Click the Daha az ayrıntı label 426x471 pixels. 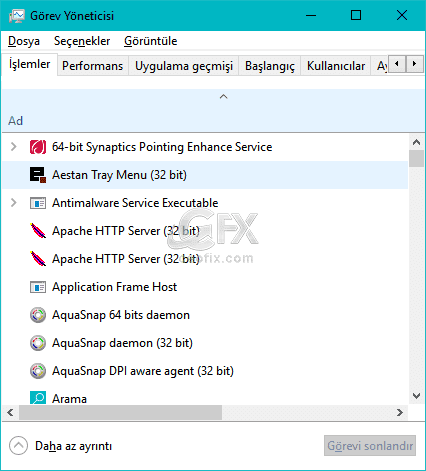[x=73, y=446]
